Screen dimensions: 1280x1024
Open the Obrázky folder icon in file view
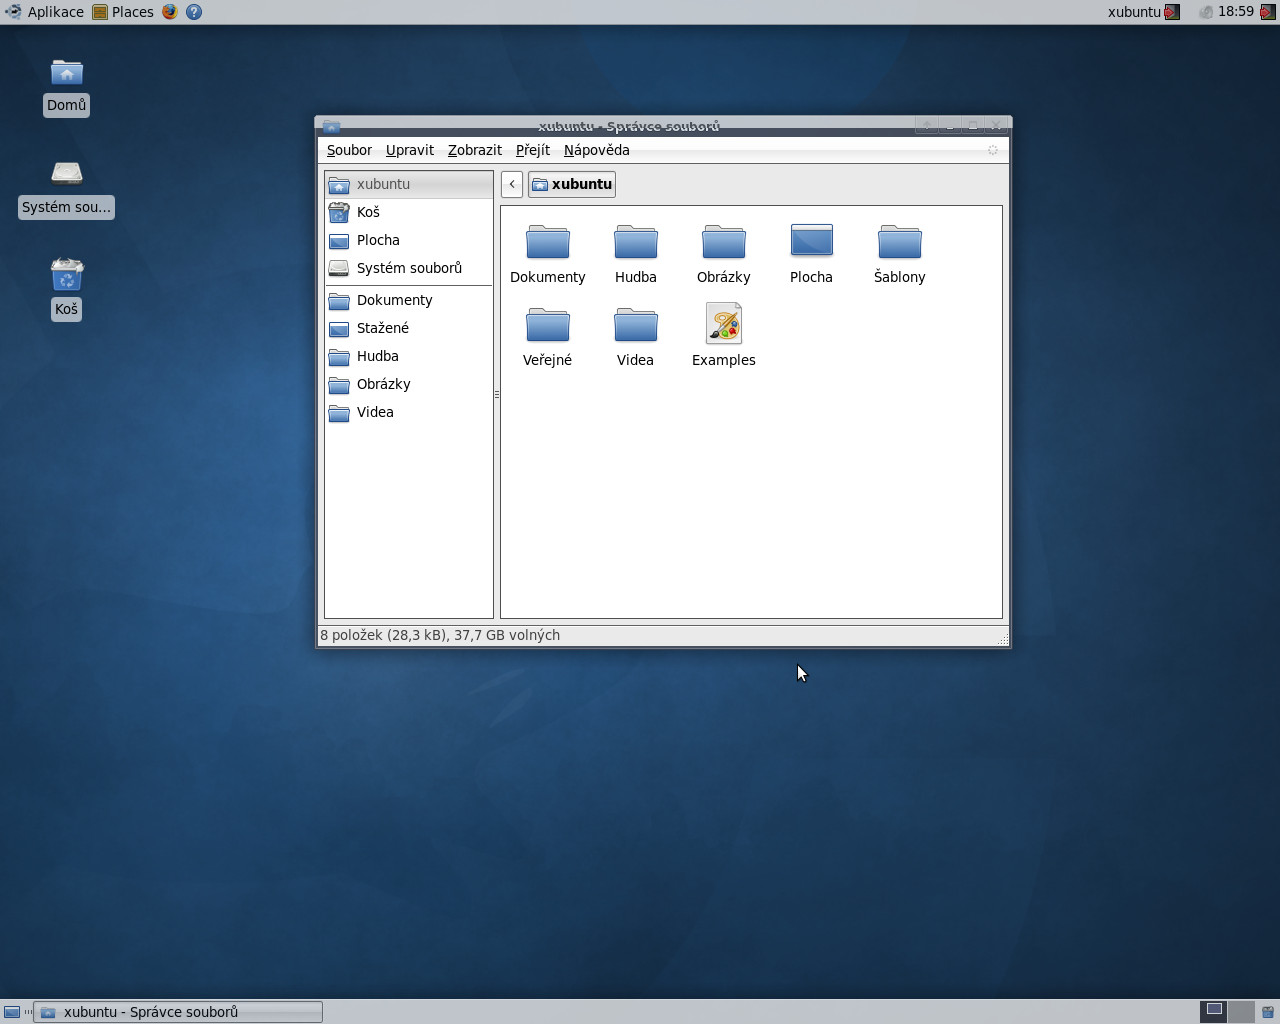[x=723, y=242]
